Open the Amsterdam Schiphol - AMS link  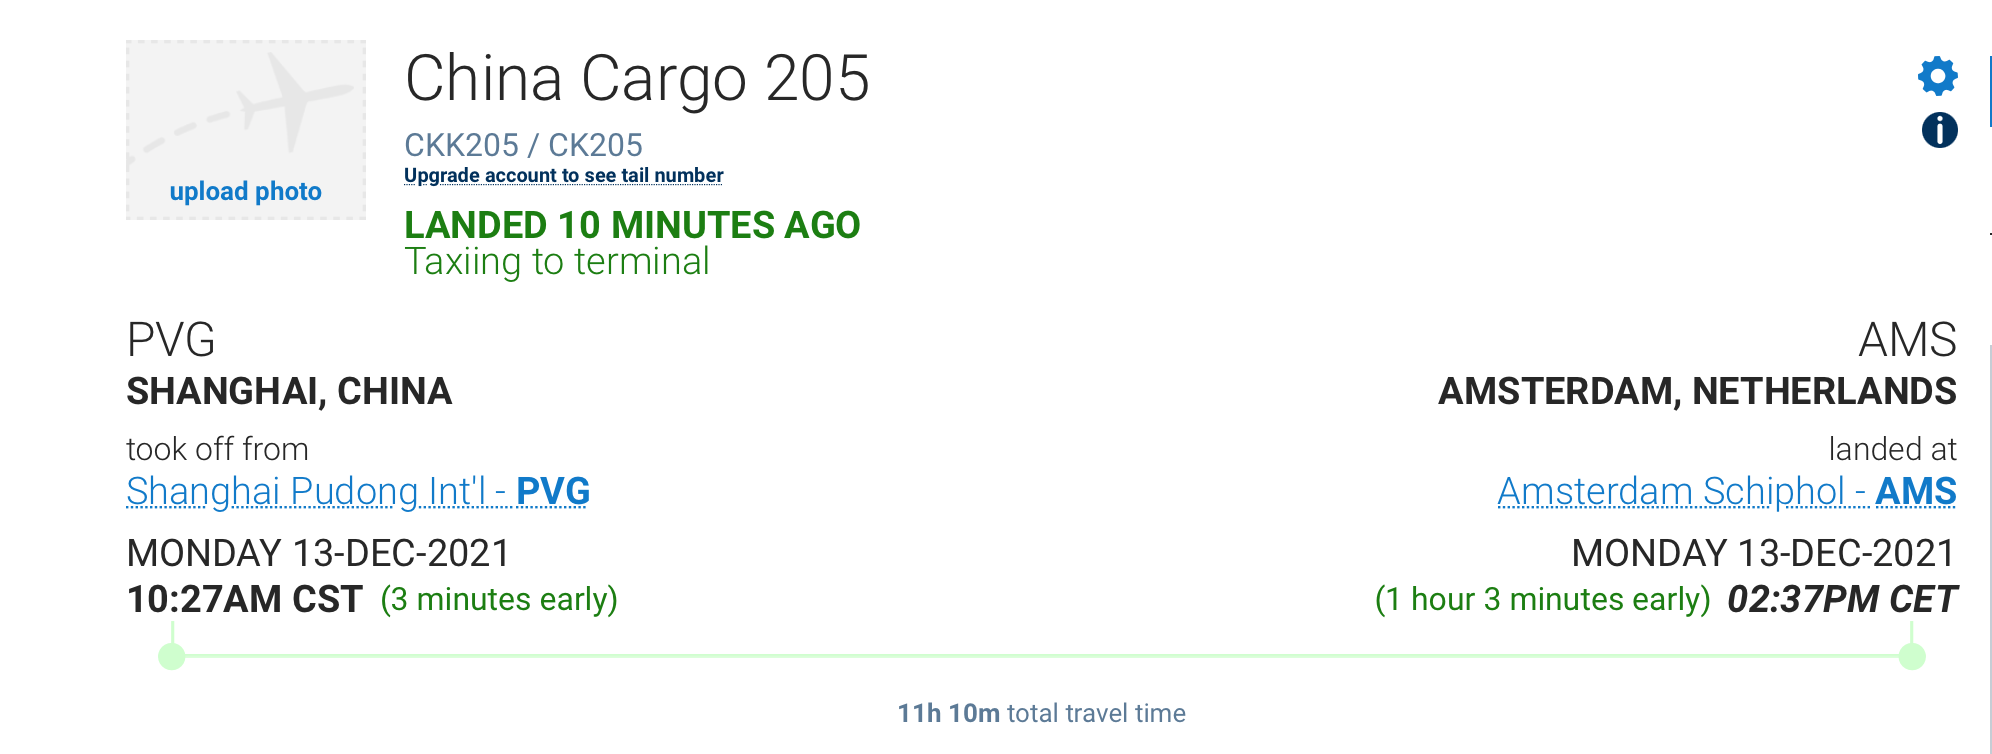(1726, 491)
